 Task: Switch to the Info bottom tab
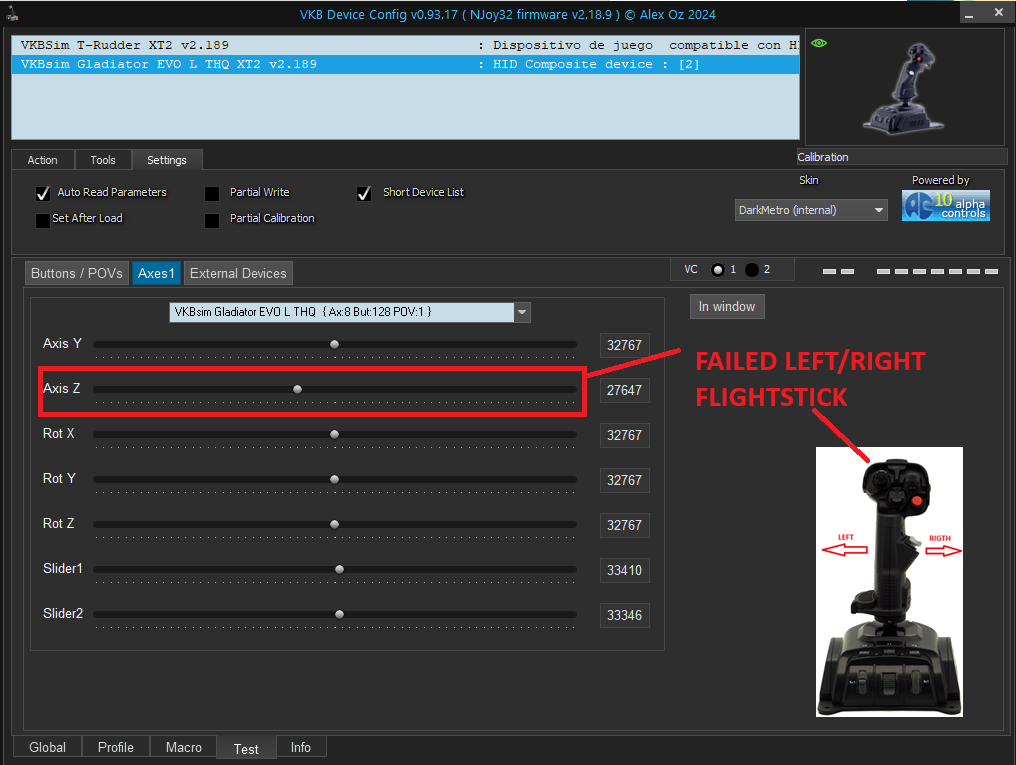[x=301, y=747]
